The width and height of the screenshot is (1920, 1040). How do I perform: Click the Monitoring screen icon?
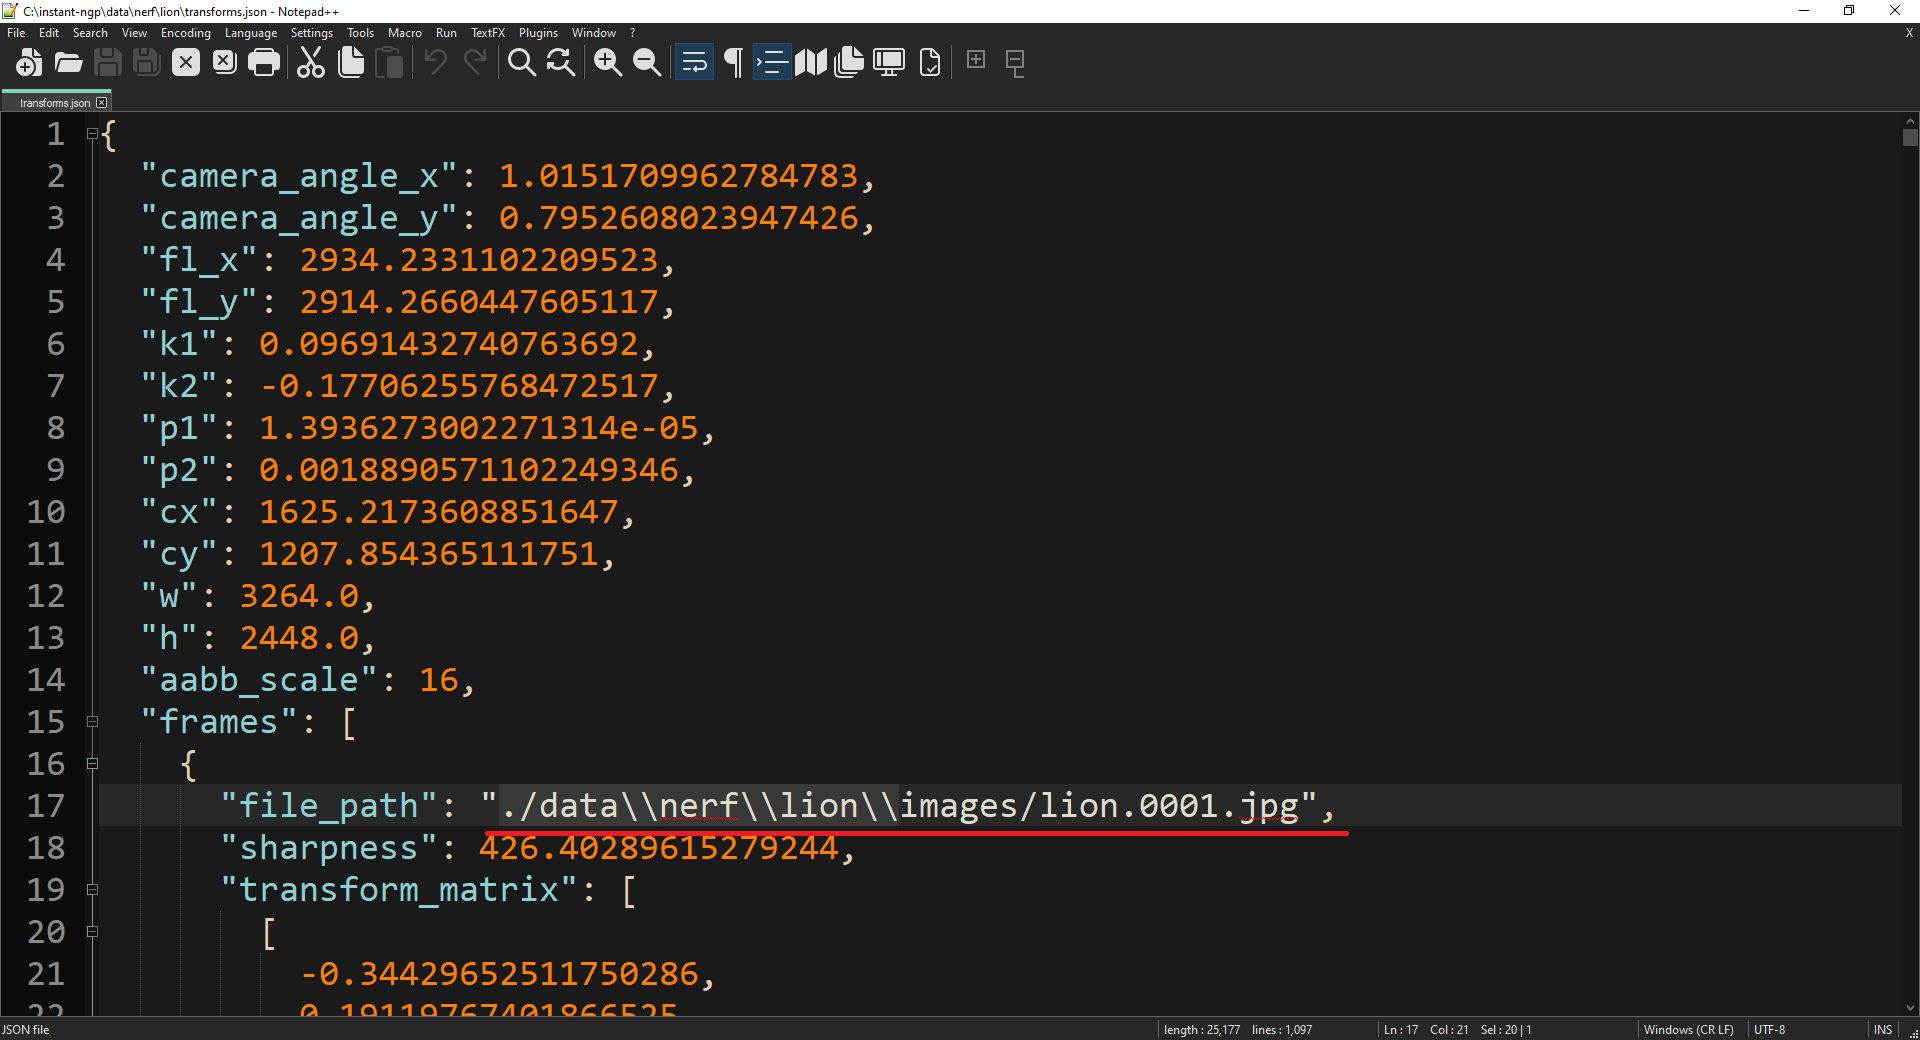click(x=889, y=62)
